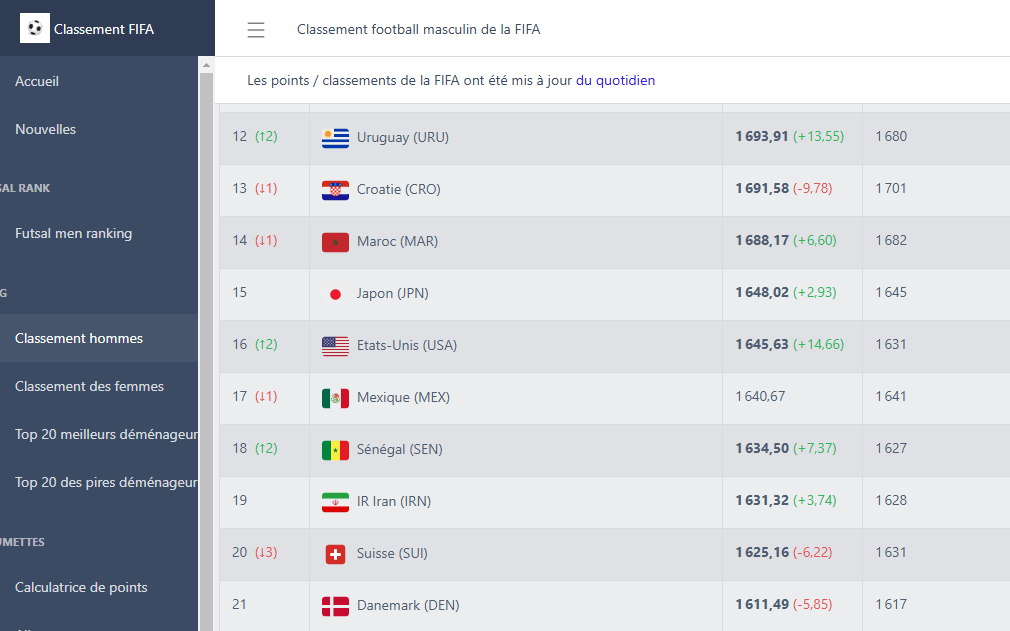The height and width of the screenshot is (631, 1010).
Task: Open Calculatrice de points page
Action: [x=81, y=587]
